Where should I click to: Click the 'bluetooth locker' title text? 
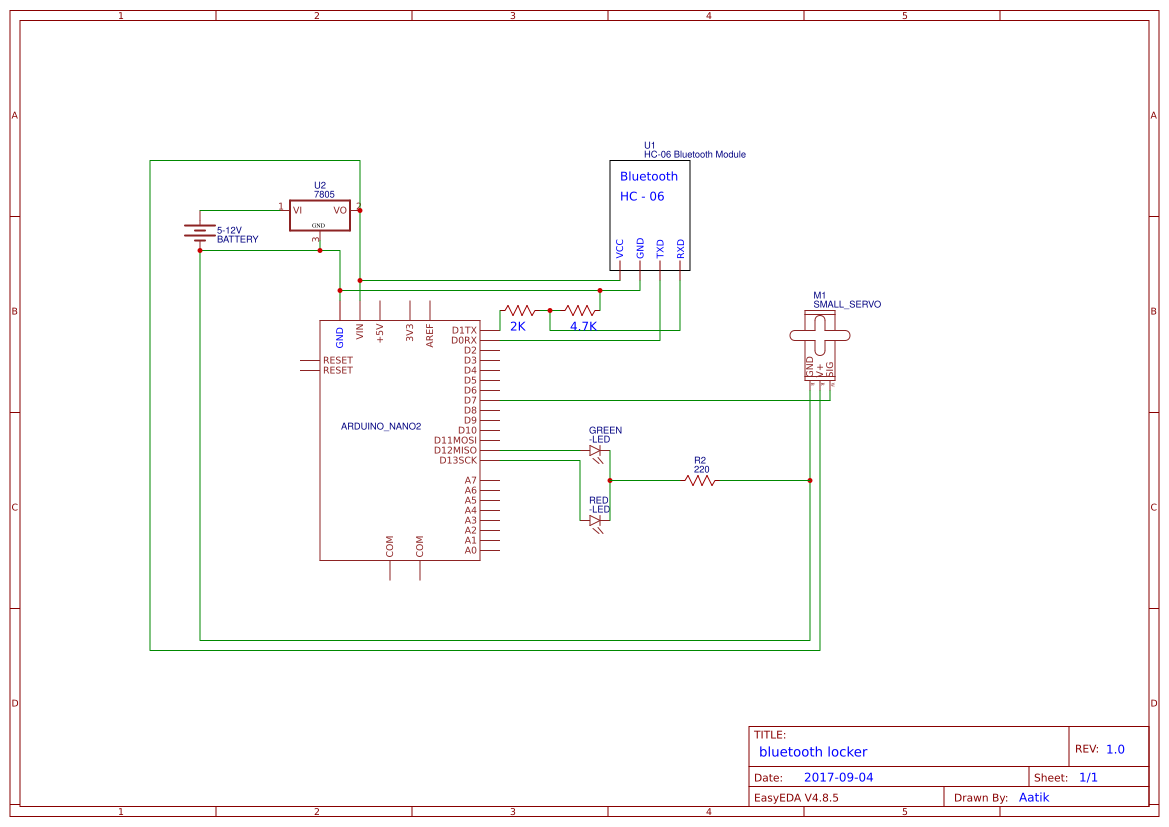pyautogui.click(x=813, y=752)
